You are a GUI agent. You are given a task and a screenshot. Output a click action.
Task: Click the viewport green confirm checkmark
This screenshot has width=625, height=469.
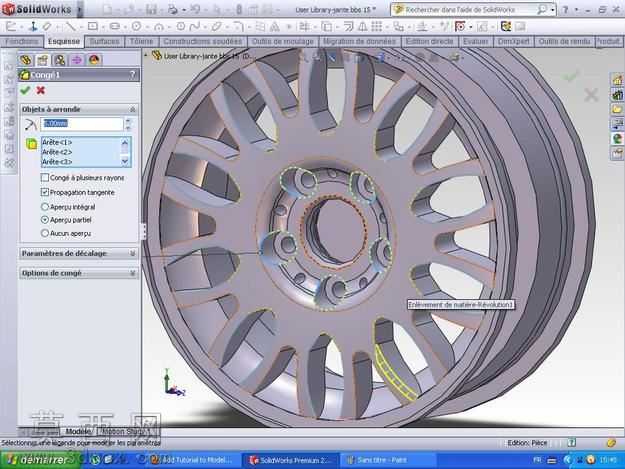pos(571,76)
